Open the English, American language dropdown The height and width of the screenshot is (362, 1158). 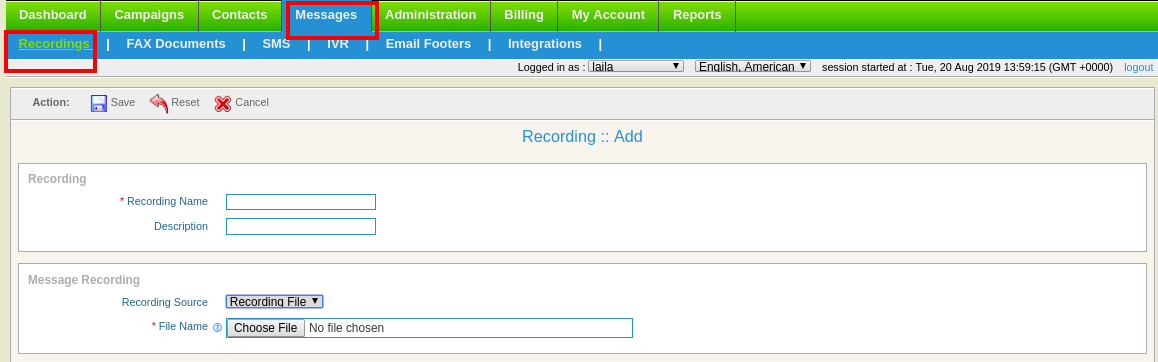tap(753, 66)
